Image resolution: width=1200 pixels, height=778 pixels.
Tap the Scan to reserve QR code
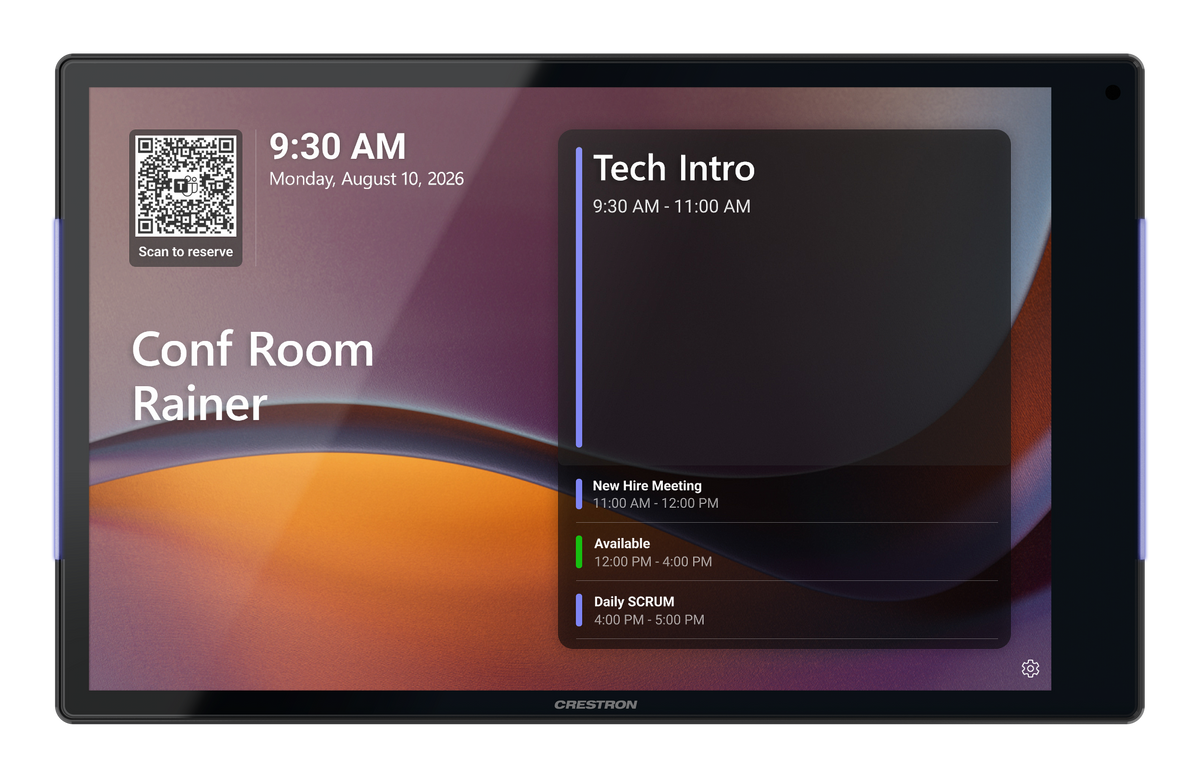coord(186,187)
